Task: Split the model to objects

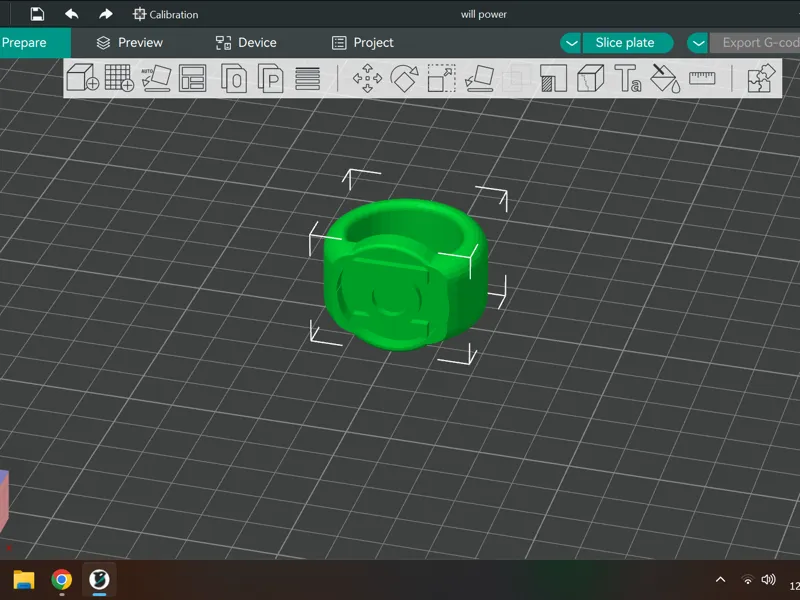Action: tap(234, 78)
